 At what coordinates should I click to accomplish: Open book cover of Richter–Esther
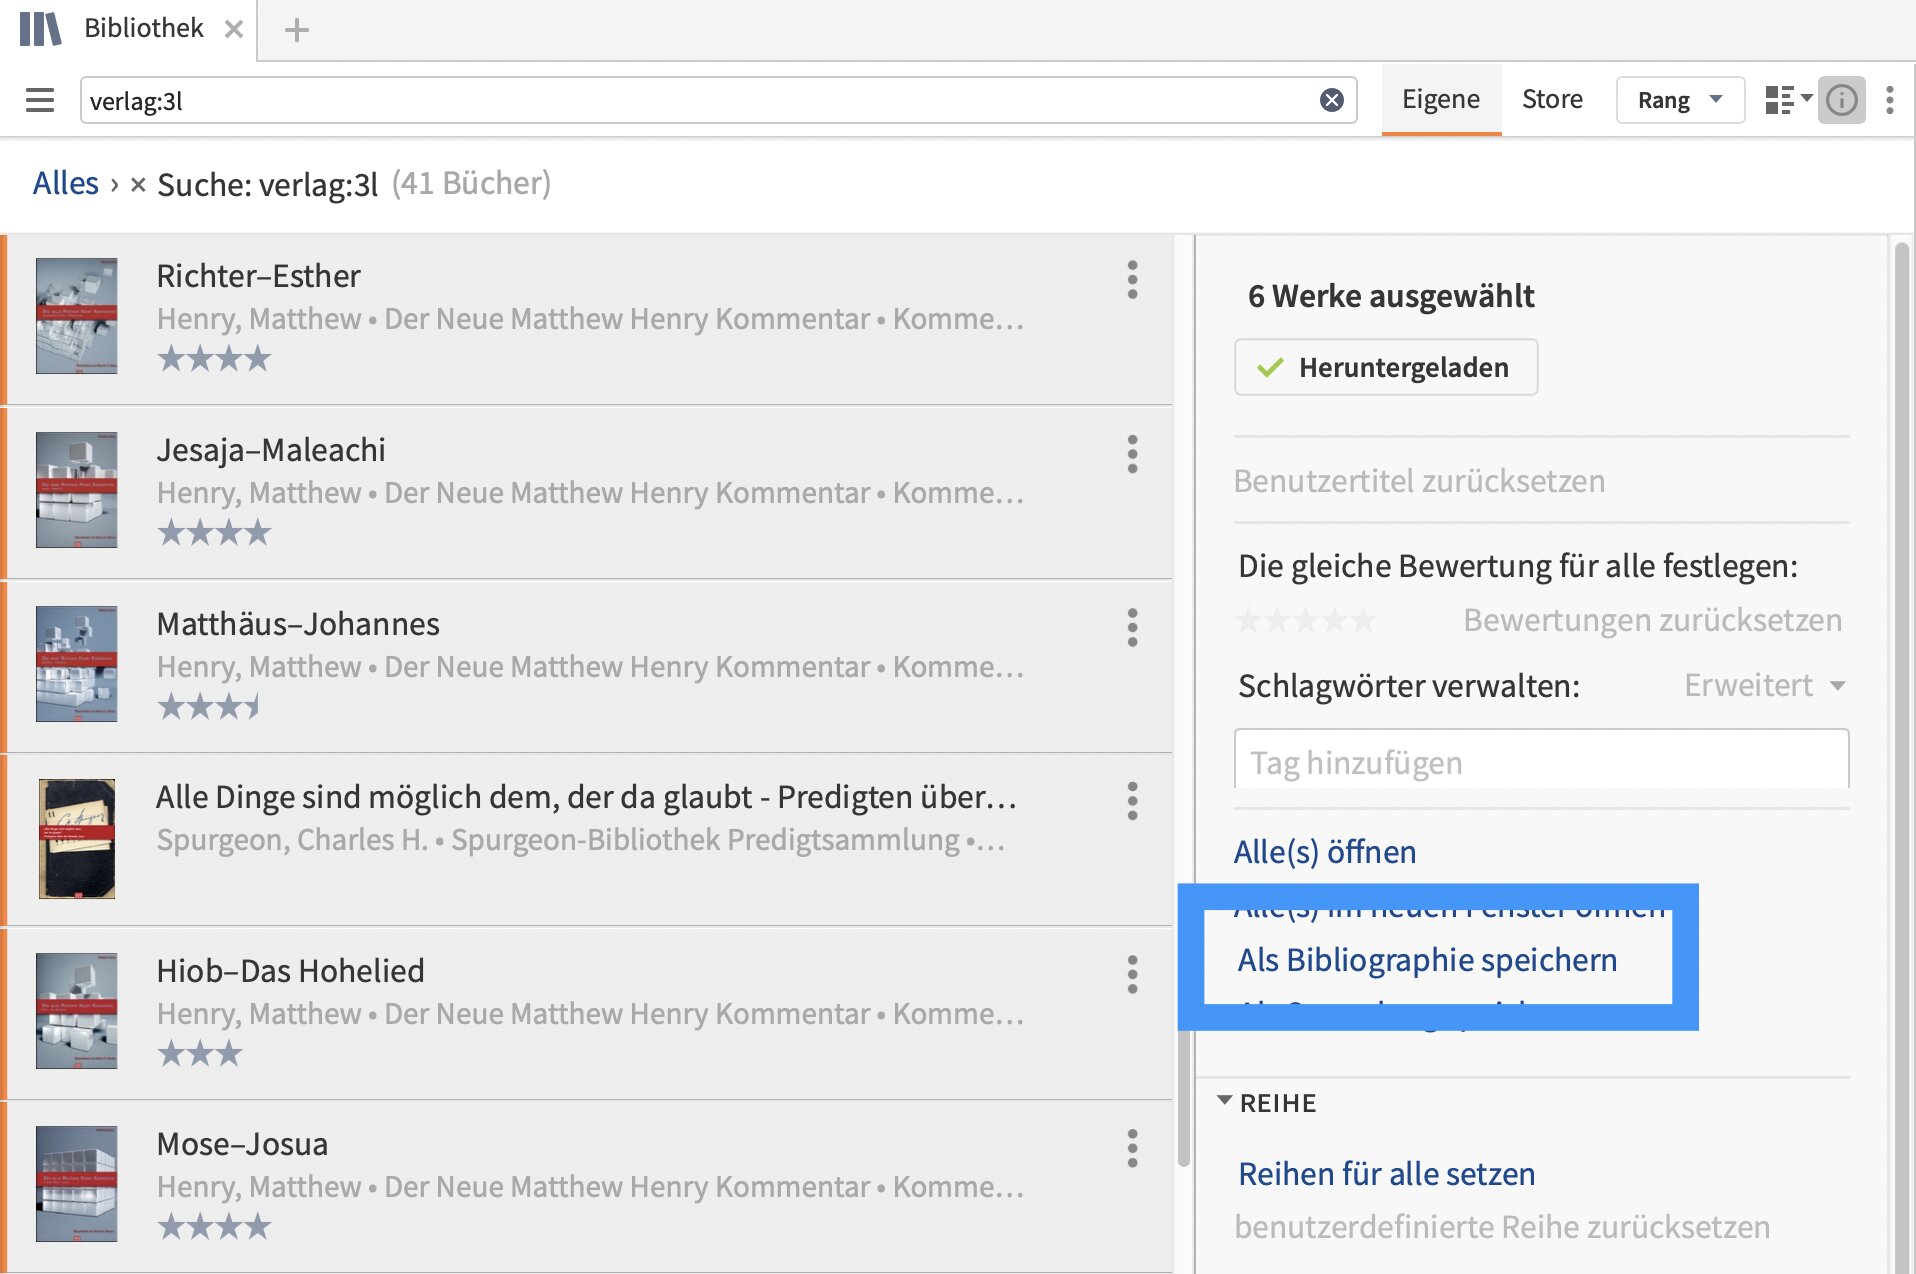[x=76, y=316]
